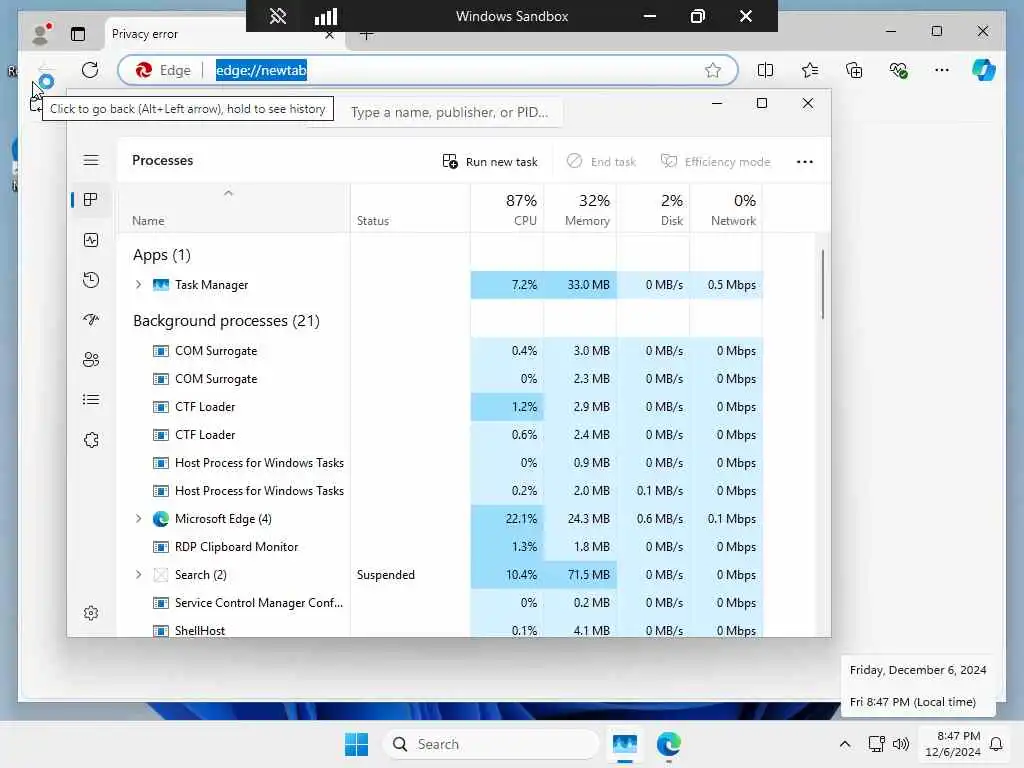Open Windows Start button on taskbar

(x=357, y=744)
